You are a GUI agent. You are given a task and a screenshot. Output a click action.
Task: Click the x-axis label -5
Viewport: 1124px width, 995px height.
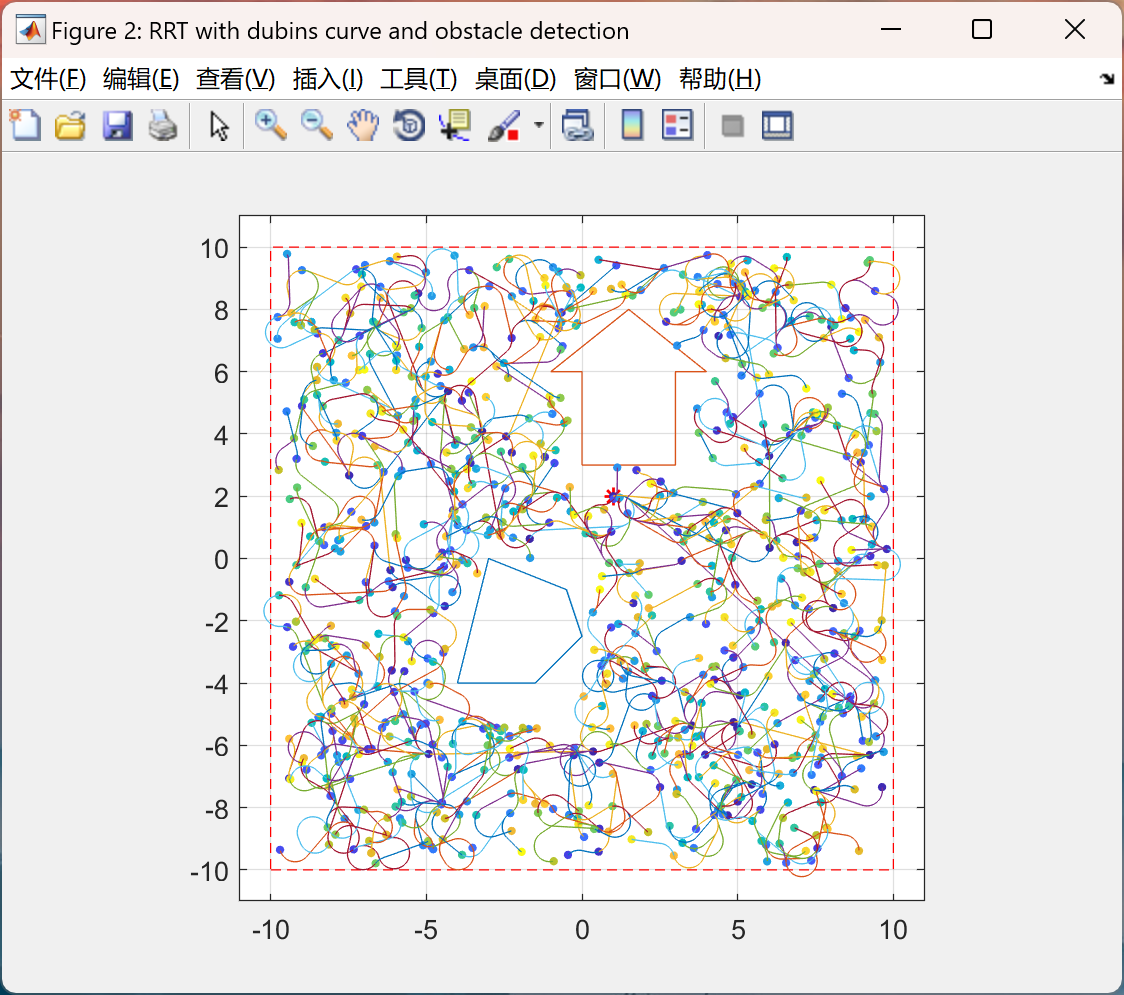(x=426, y=930)
